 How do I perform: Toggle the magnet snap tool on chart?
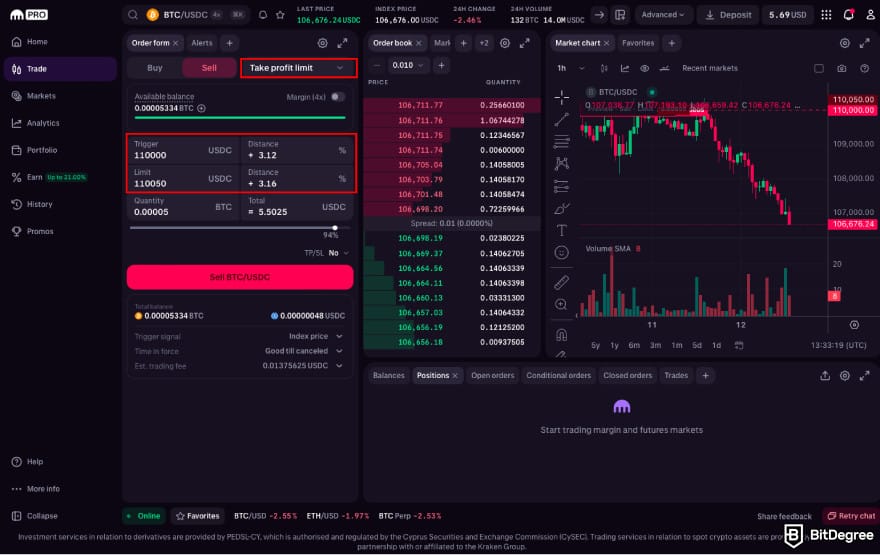[x=561, y=335]
